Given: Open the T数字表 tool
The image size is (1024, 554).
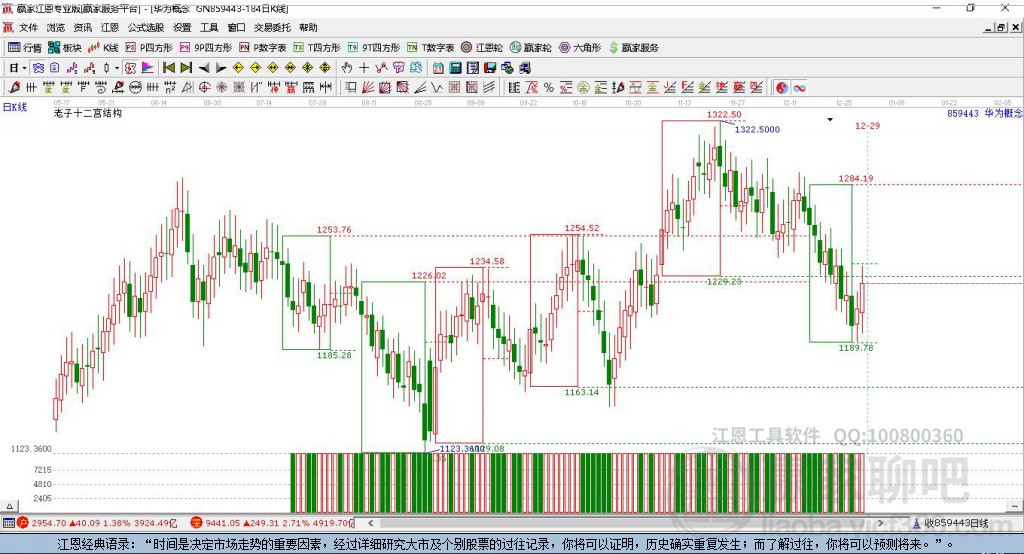Looking at the screenshot, I should click(x=430, y=48).
